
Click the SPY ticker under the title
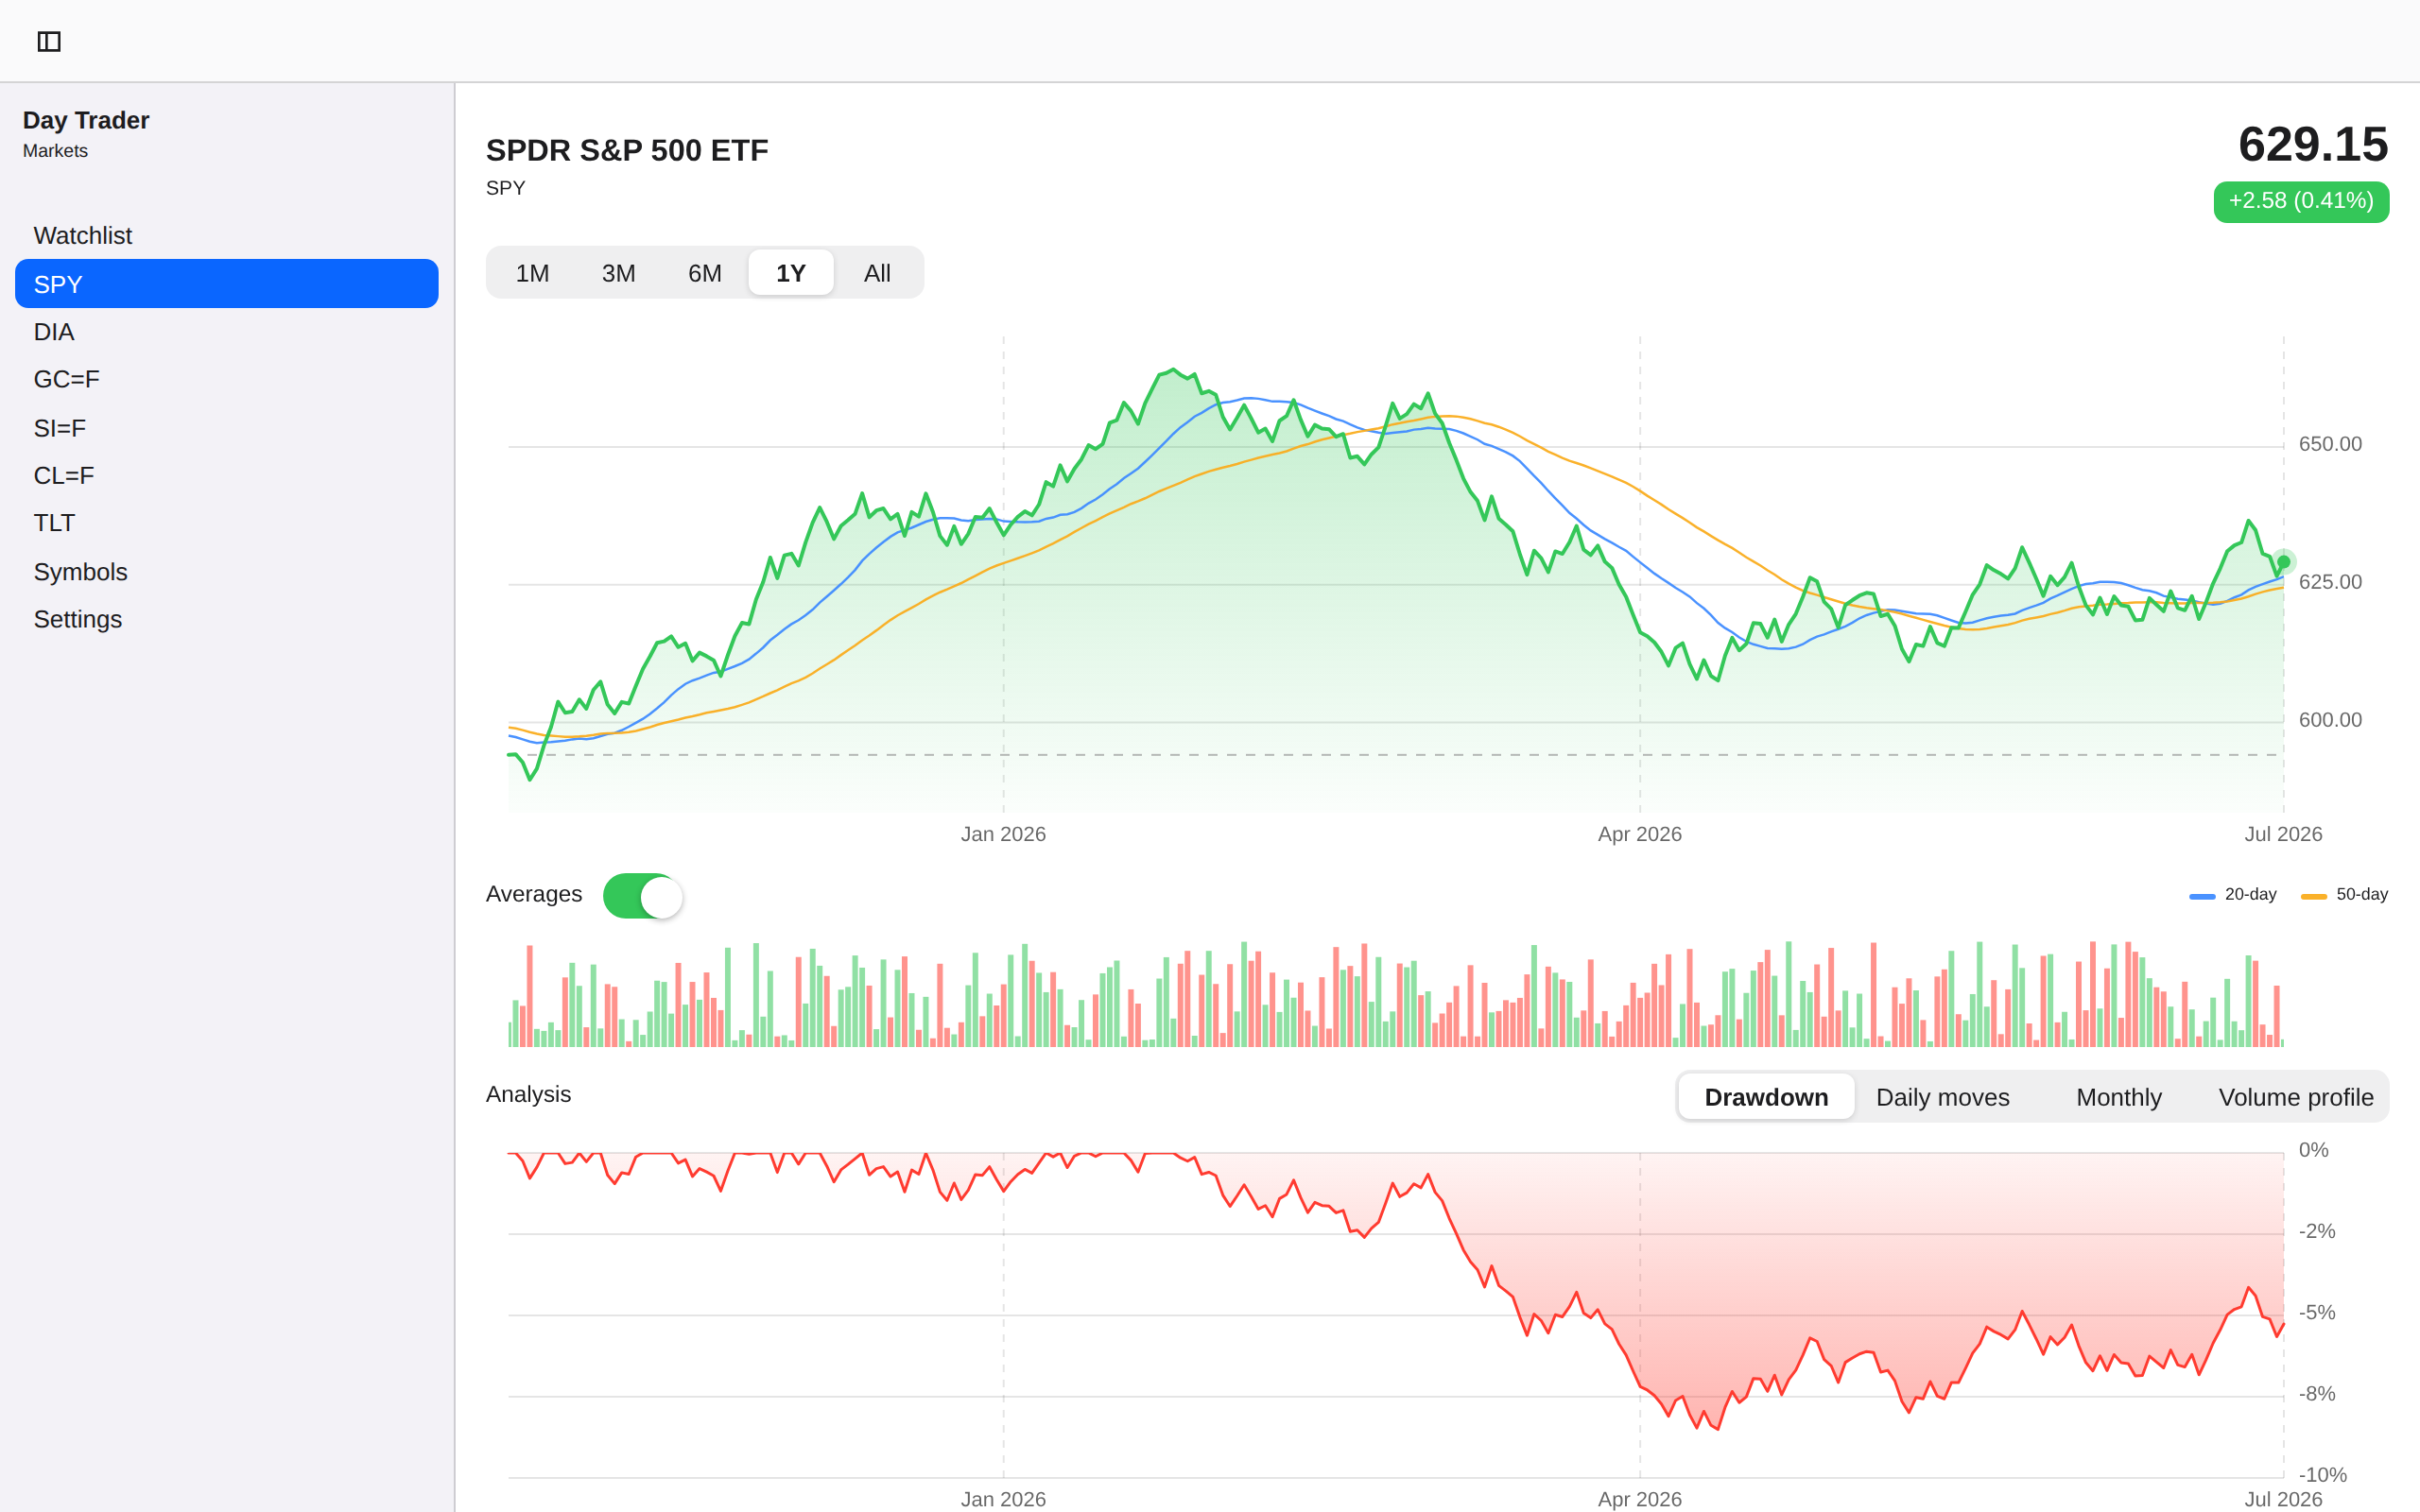(x=505, y=188)
